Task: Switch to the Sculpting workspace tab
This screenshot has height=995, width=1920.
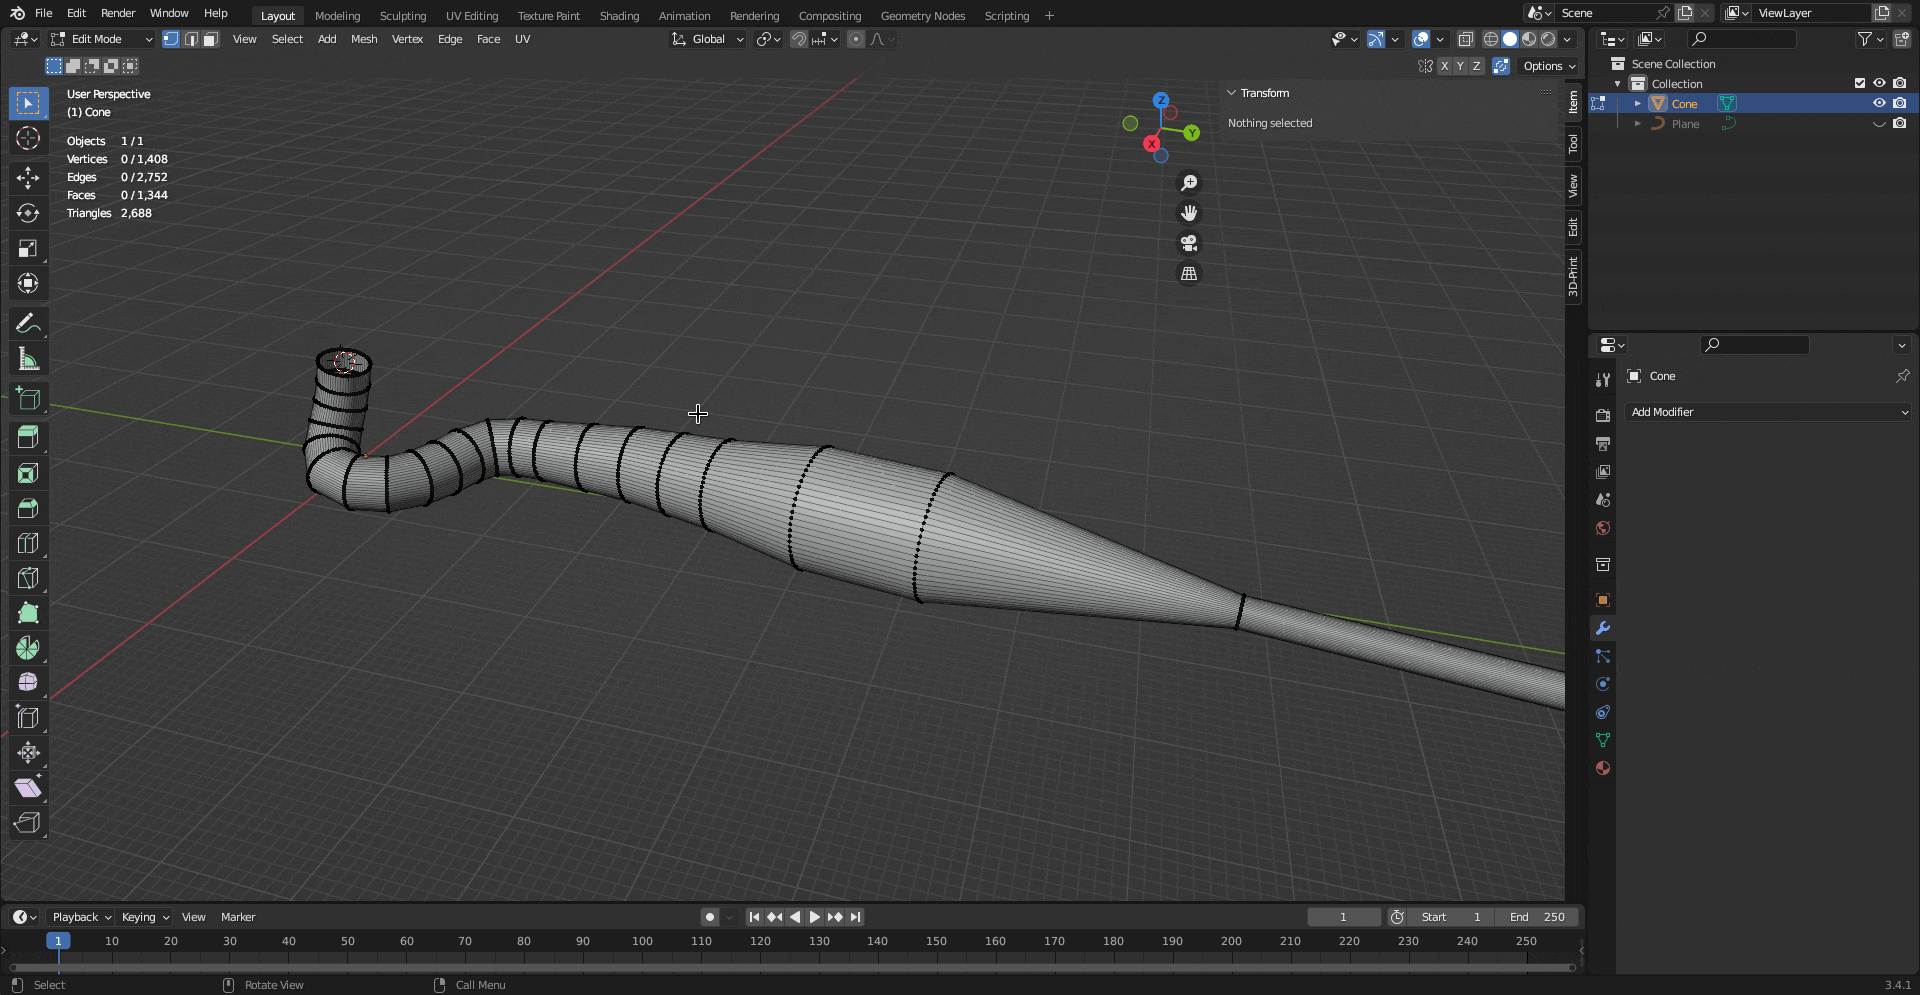Action: (403, 16)
